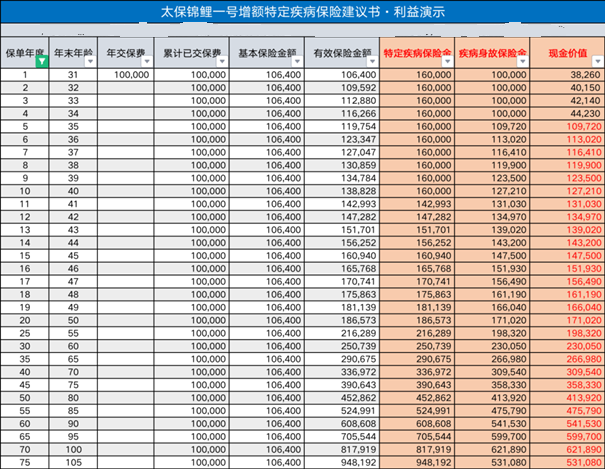Image resolution: width=605 pixels, height=469 pixels.
Task: Open the 有效保险金额 column filter dropdown
Action: tap(372, 61)
